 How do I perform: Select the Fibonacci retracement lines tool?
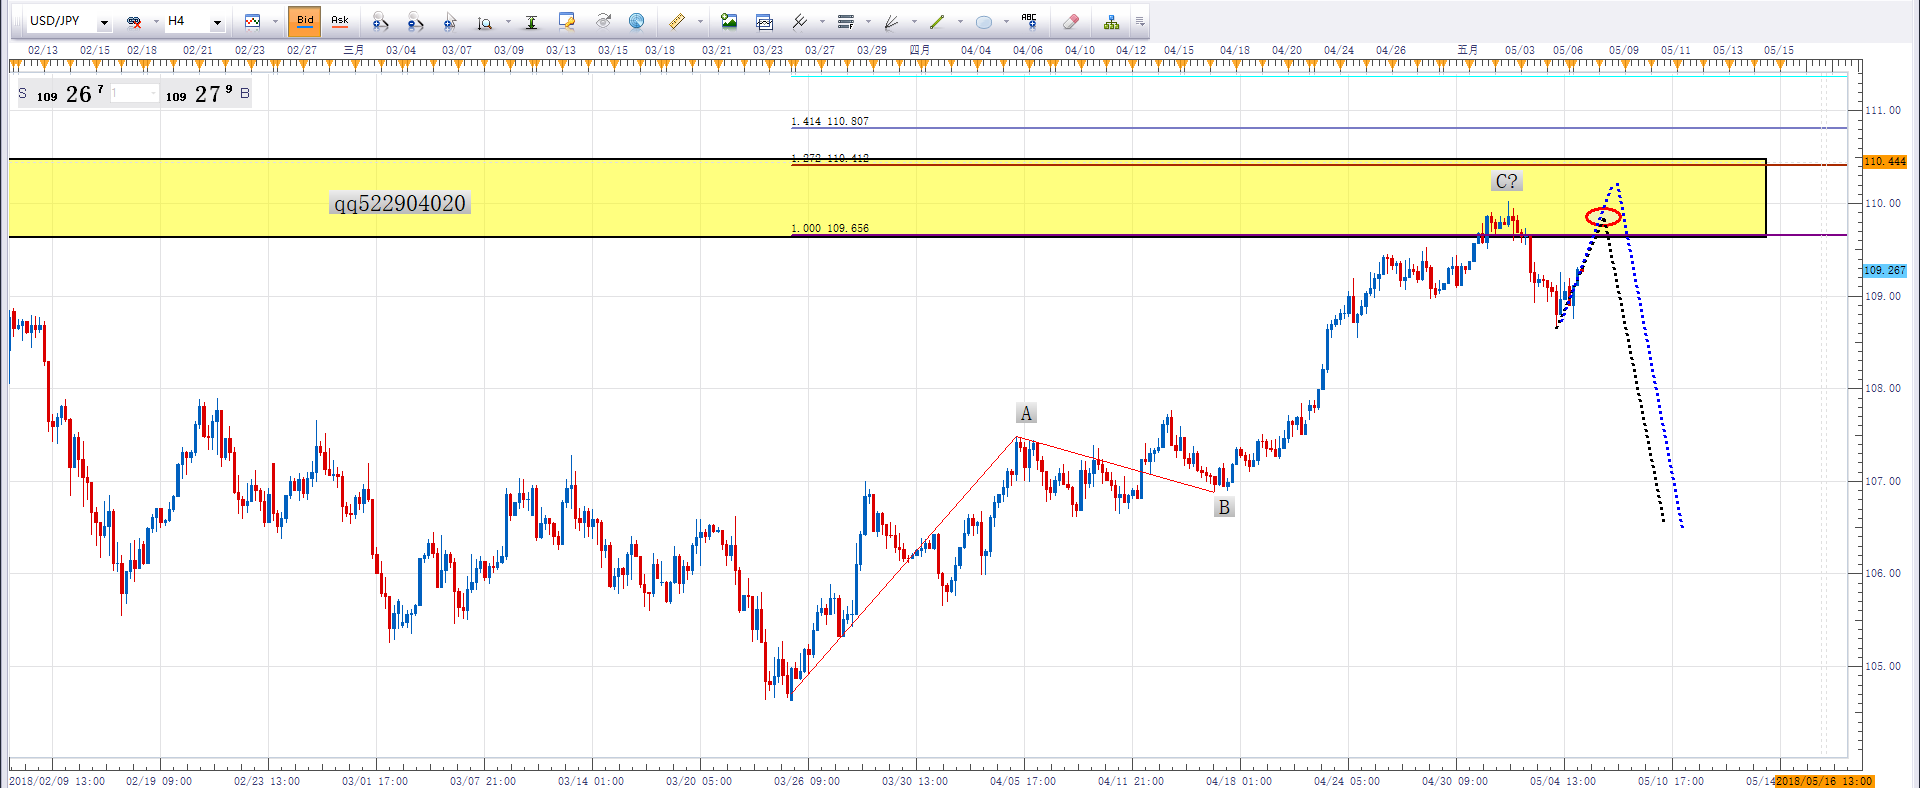(x=846, y=21)
